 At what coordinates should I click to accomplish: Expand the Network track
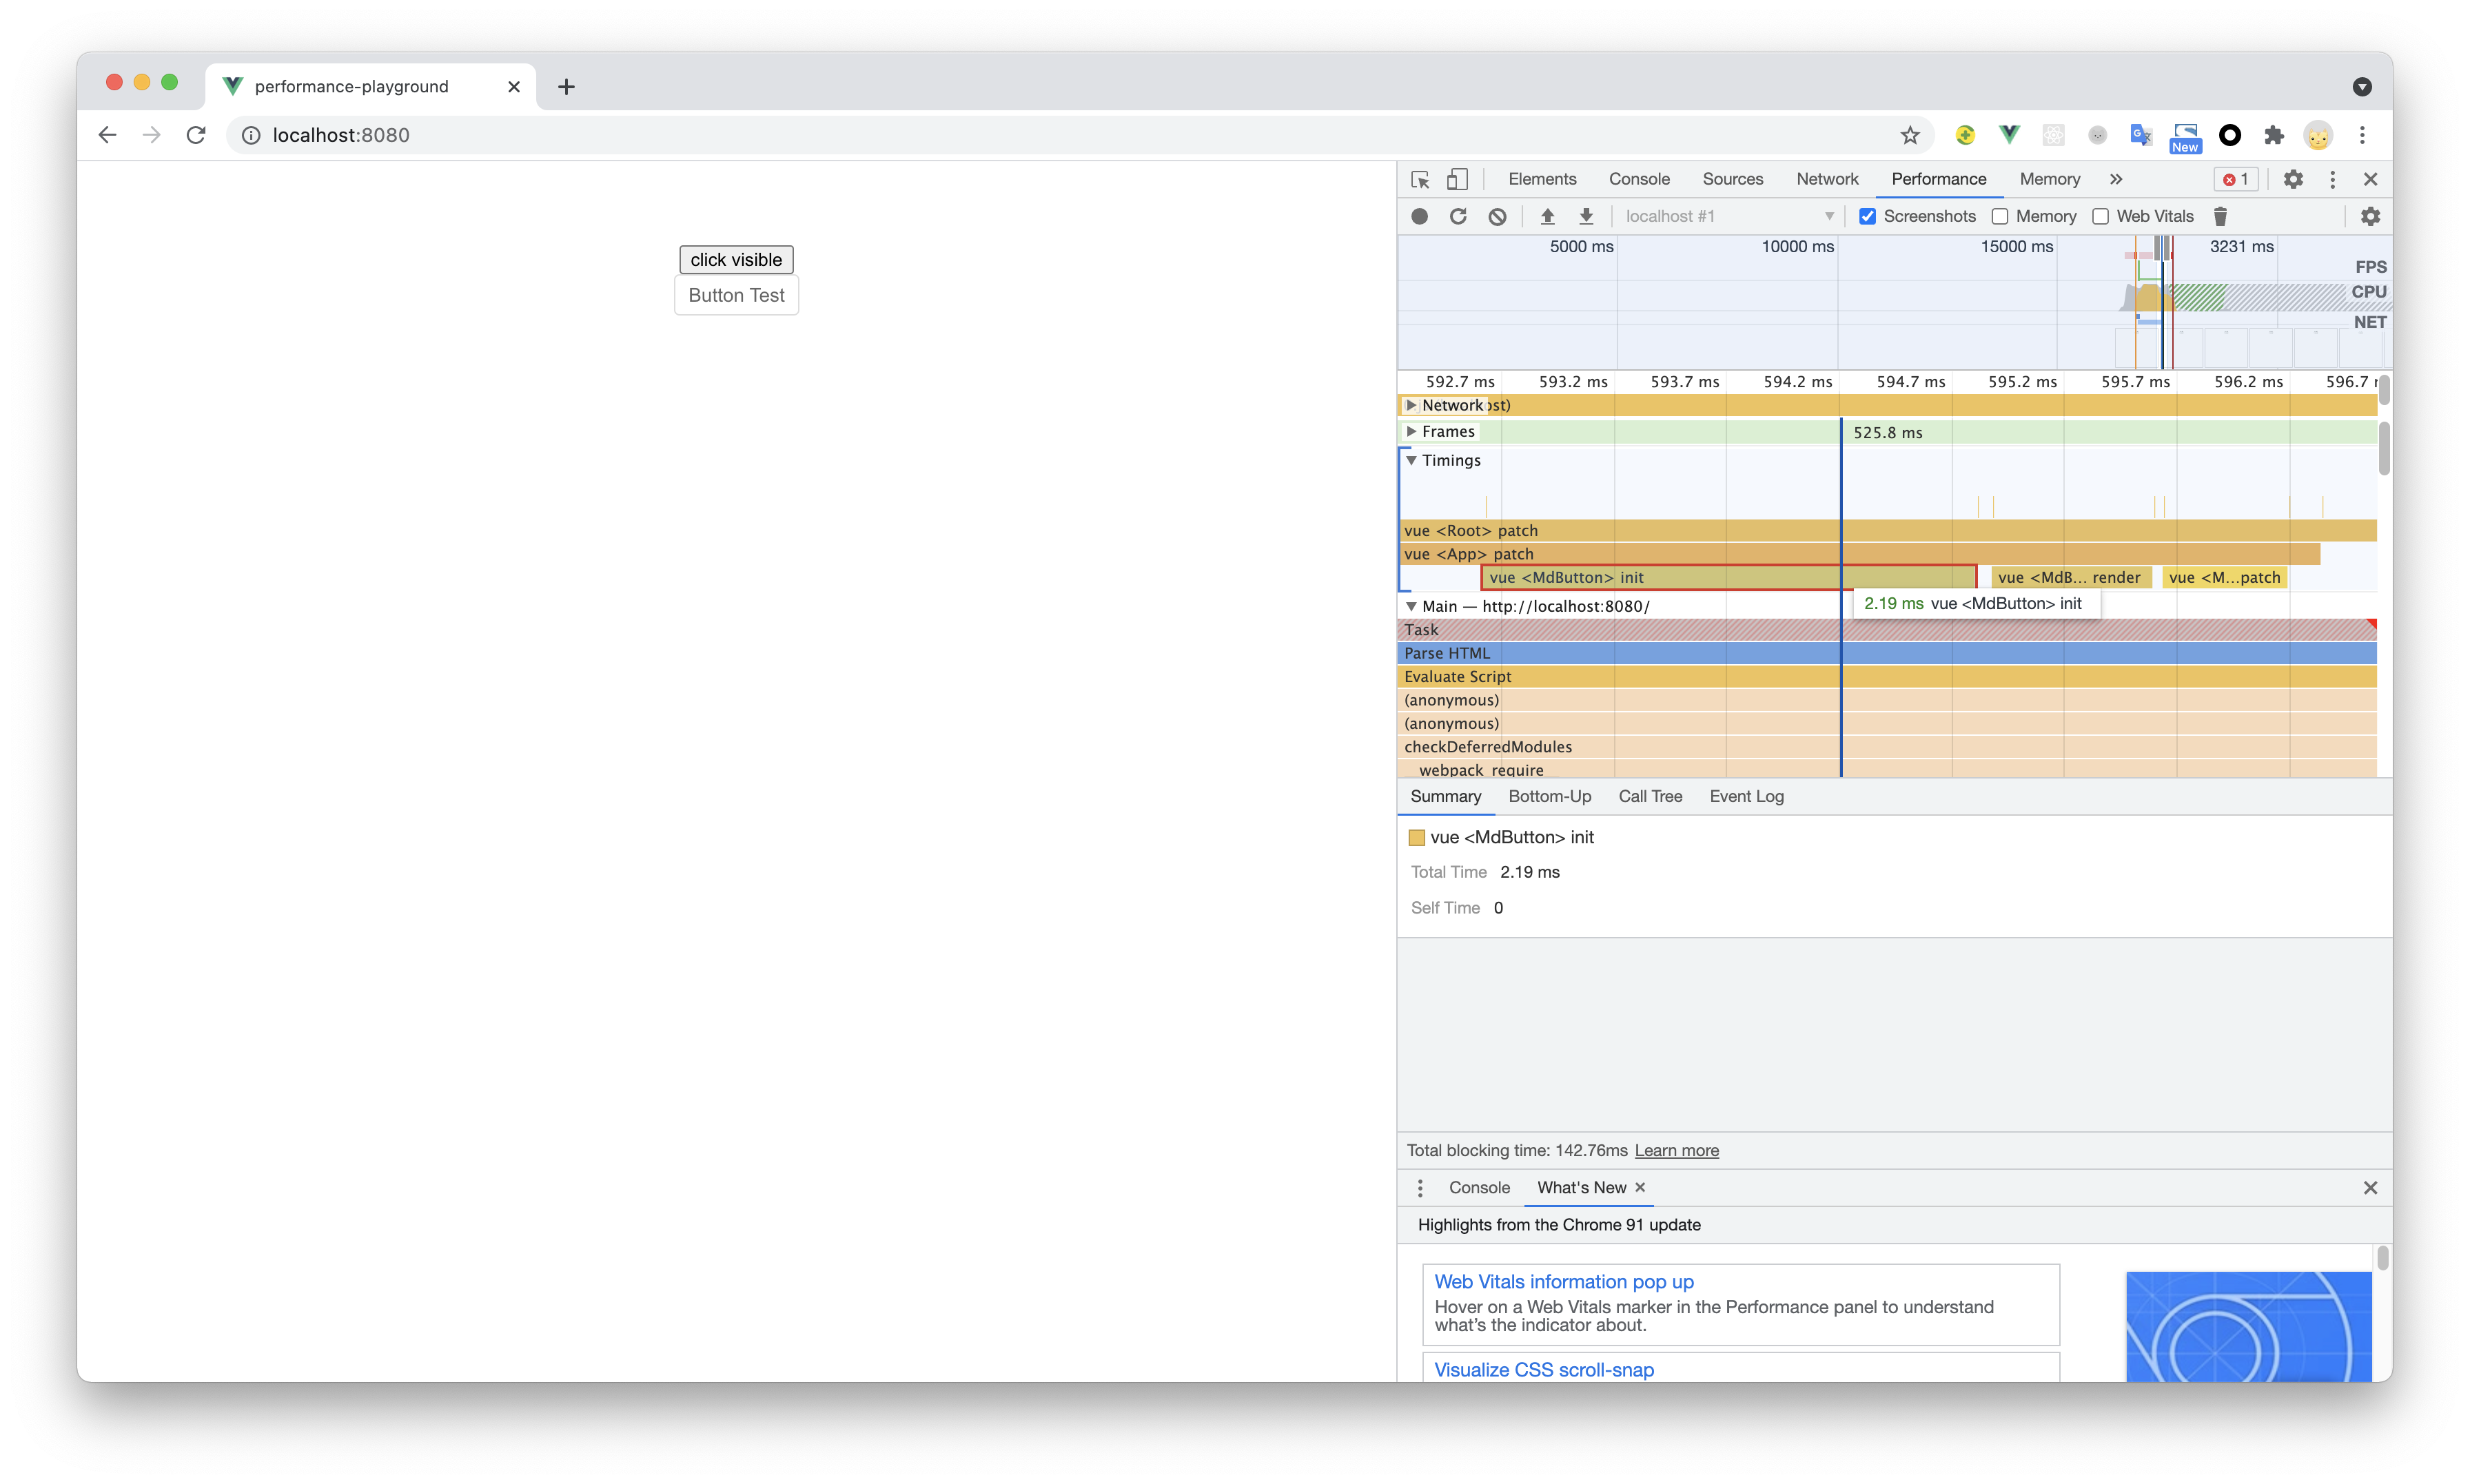point(1411,405)
